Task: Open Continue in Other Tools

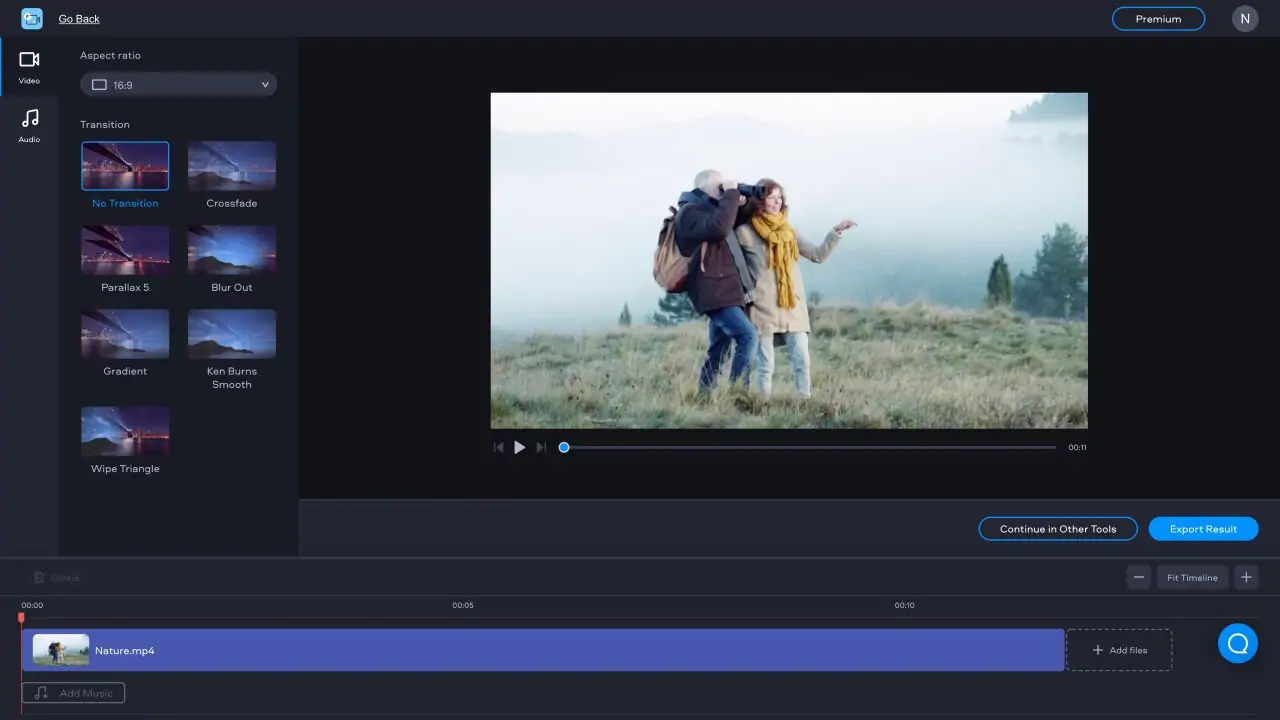Action: coord(1057,528)
